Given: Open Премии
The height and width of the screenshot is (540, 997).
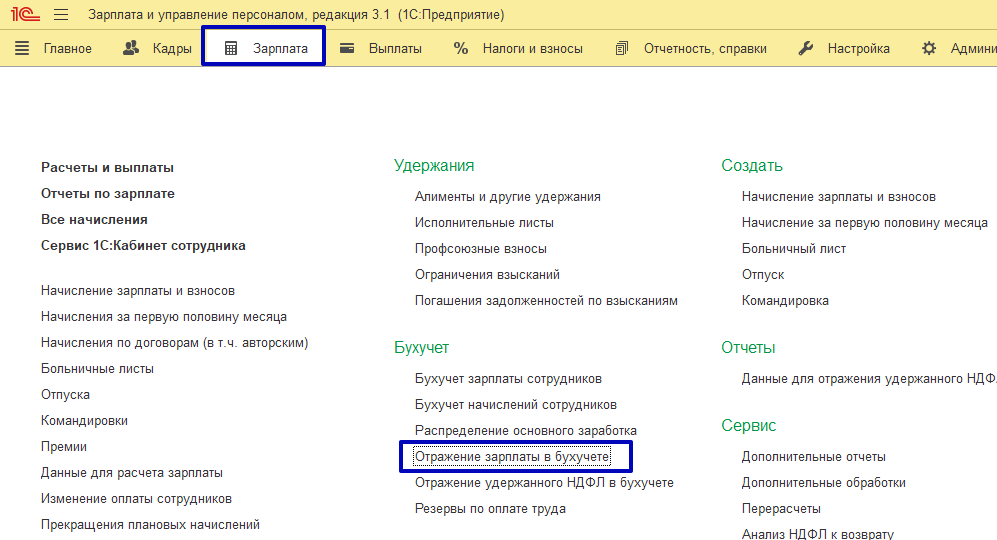Looking at the screenshot, I should (64, 447).
